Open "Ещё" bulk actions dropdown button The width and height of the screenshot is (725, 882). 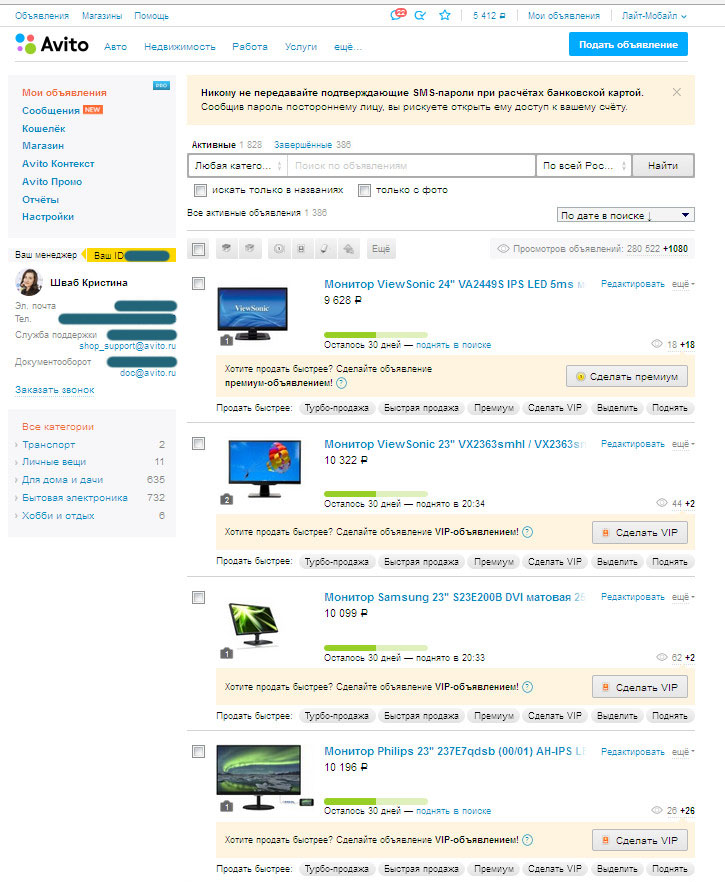coord(381,249)
